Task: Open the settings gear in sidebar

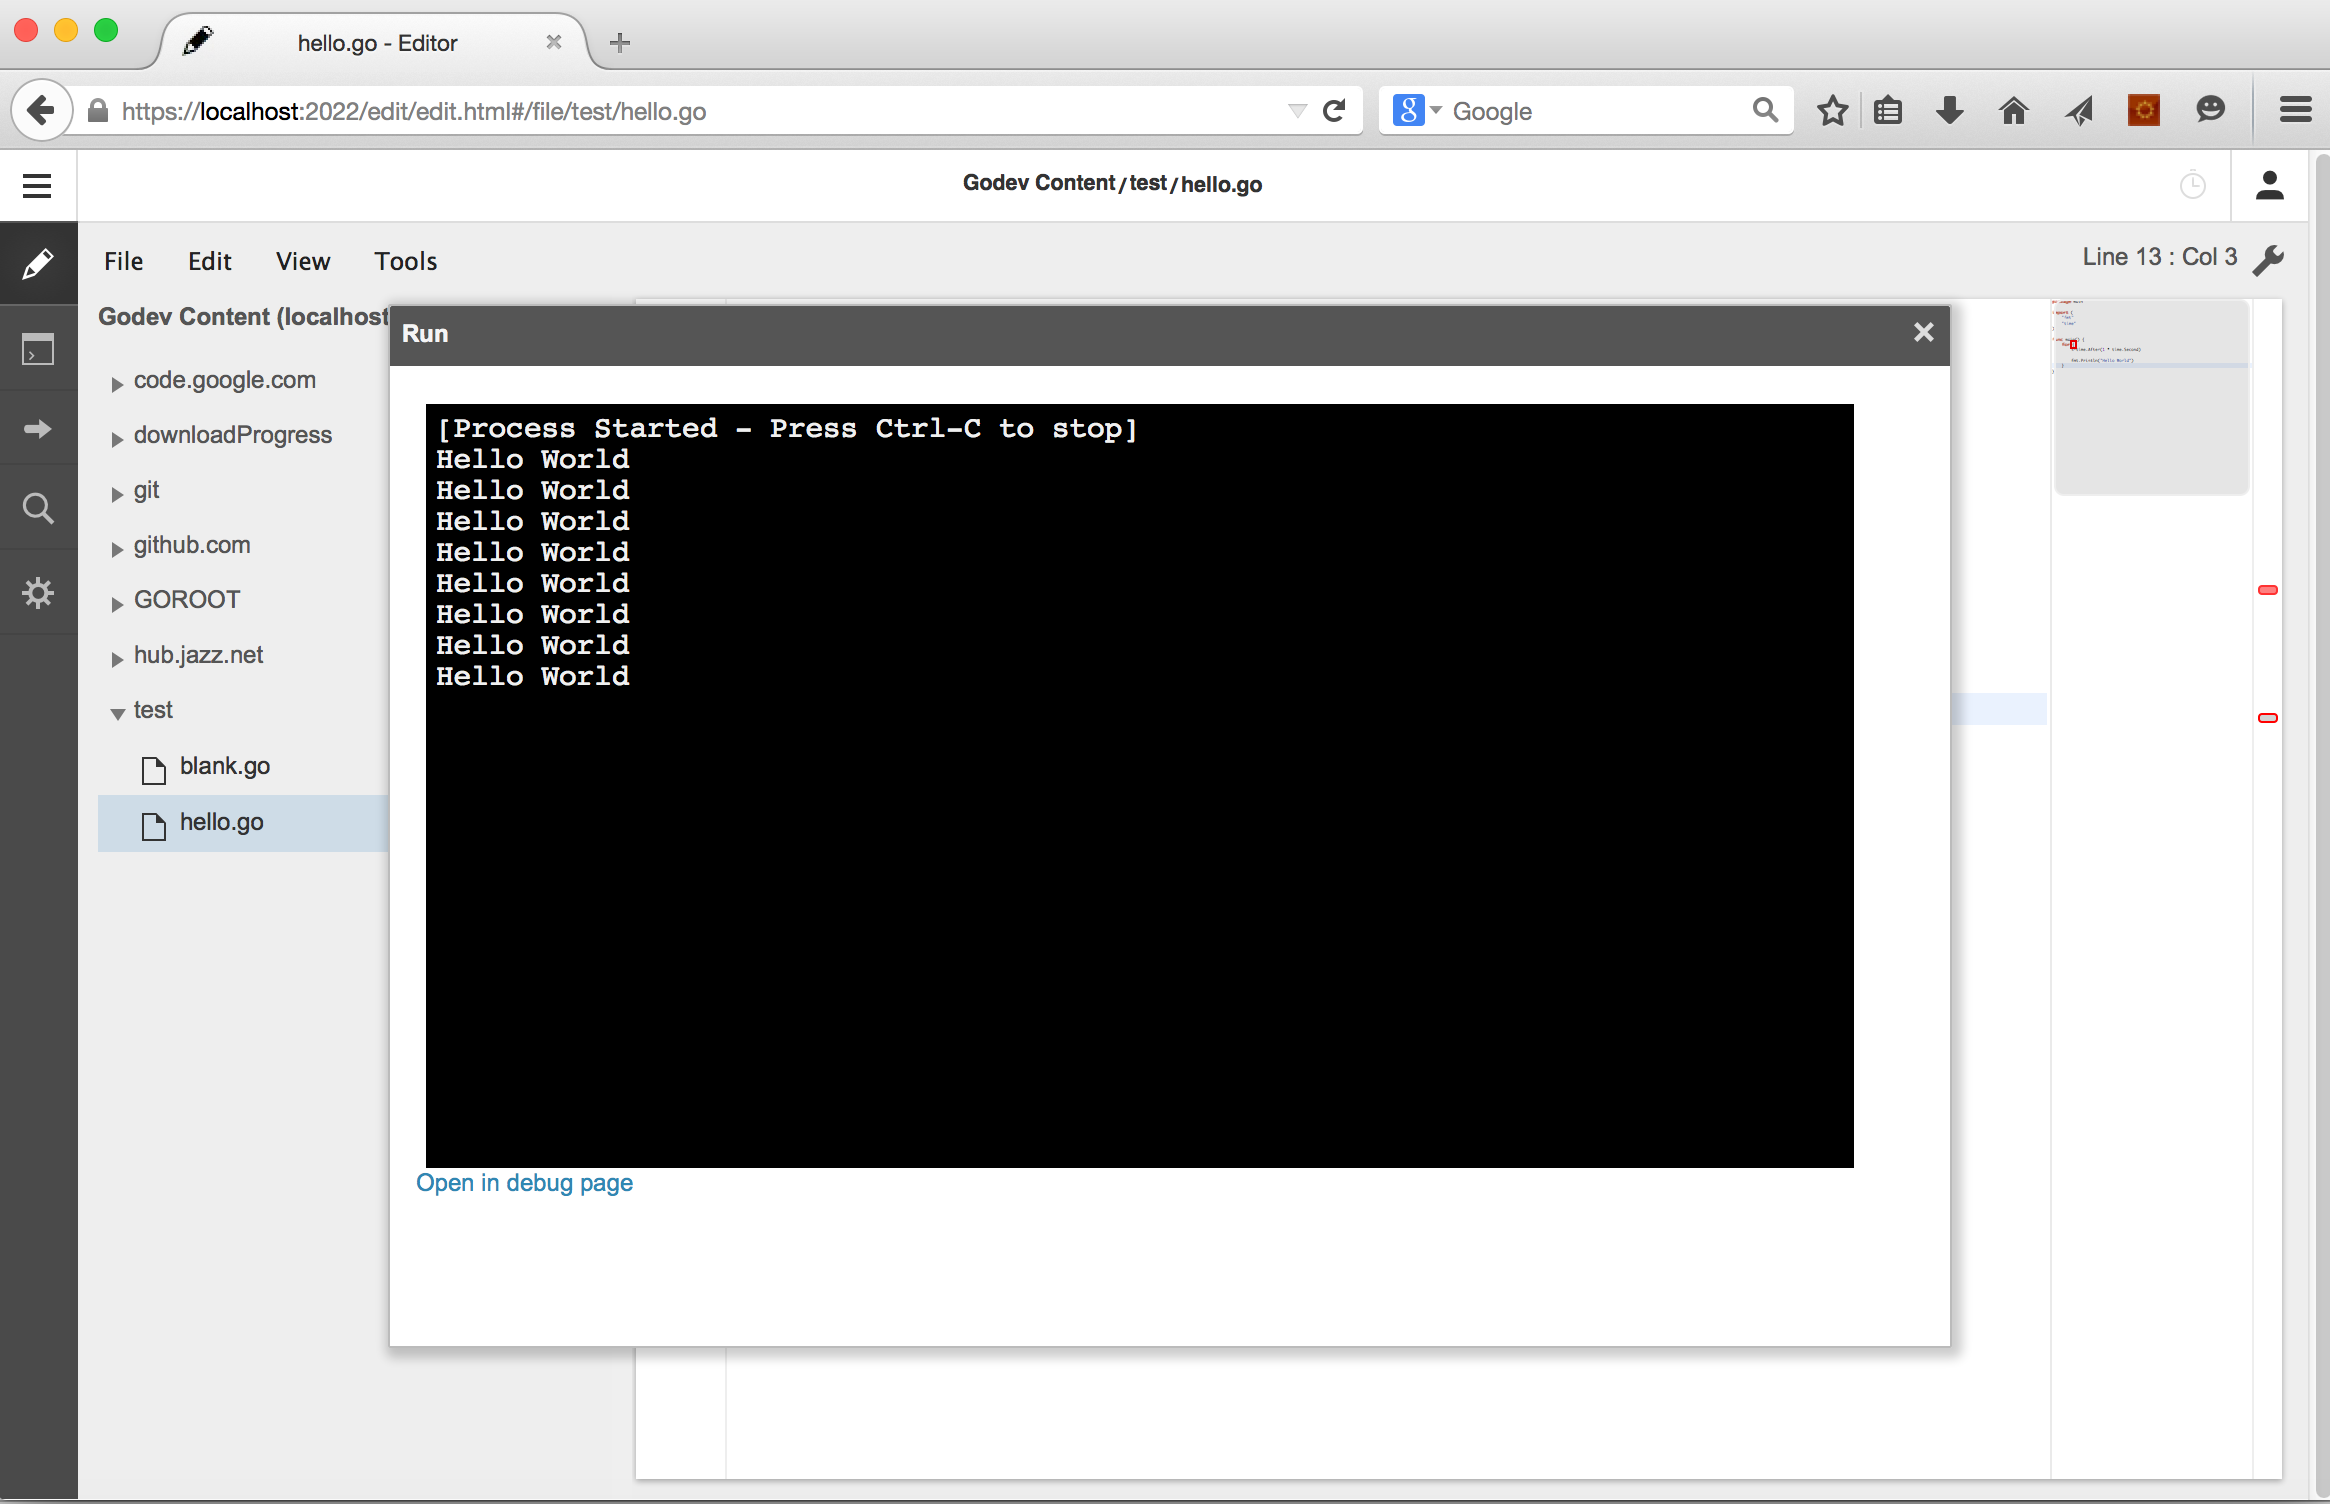Action: (x=38, y=593)
